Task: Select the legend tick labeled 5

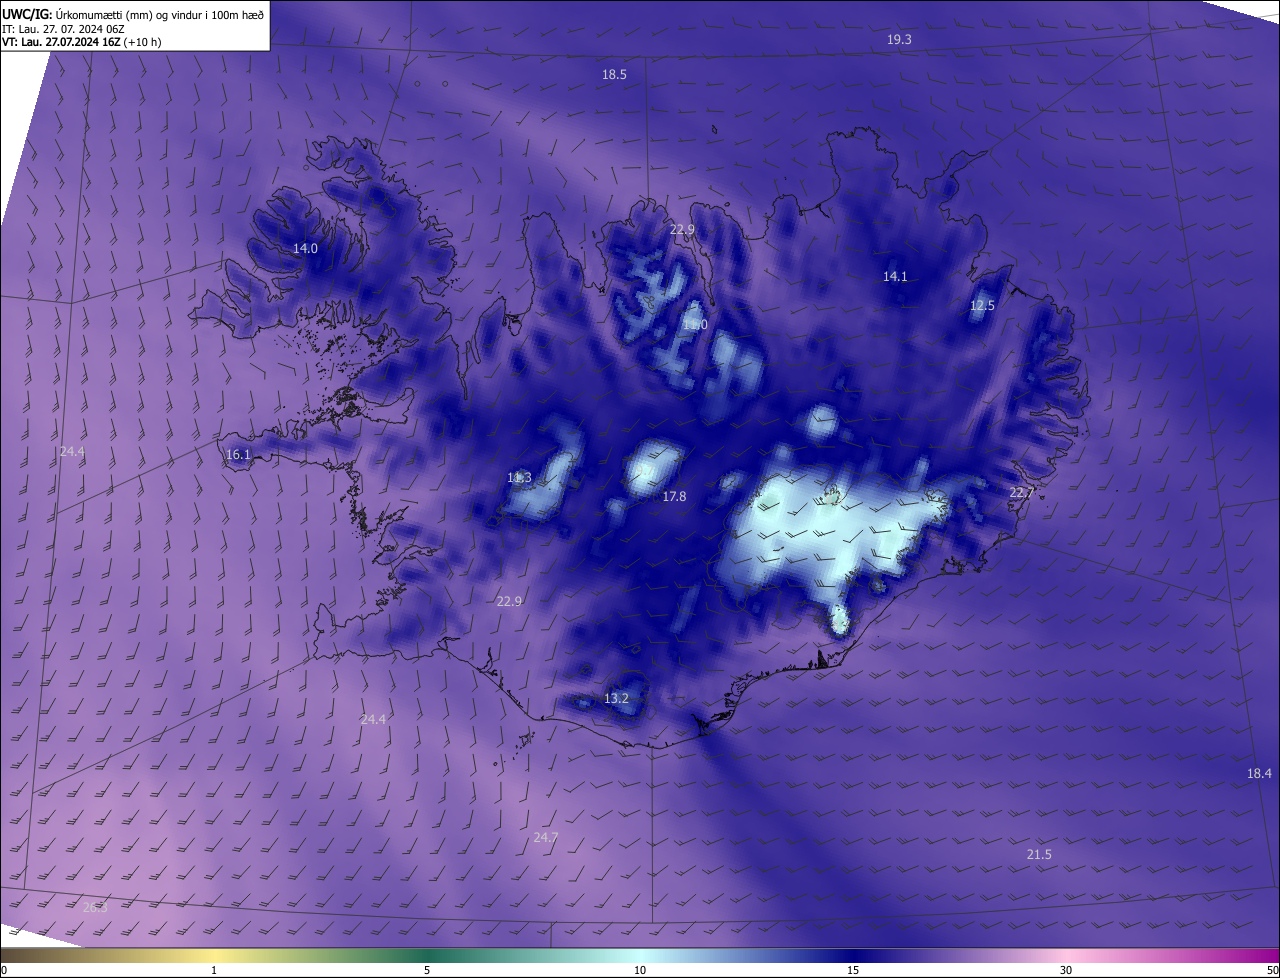Action: coord(427,970)
